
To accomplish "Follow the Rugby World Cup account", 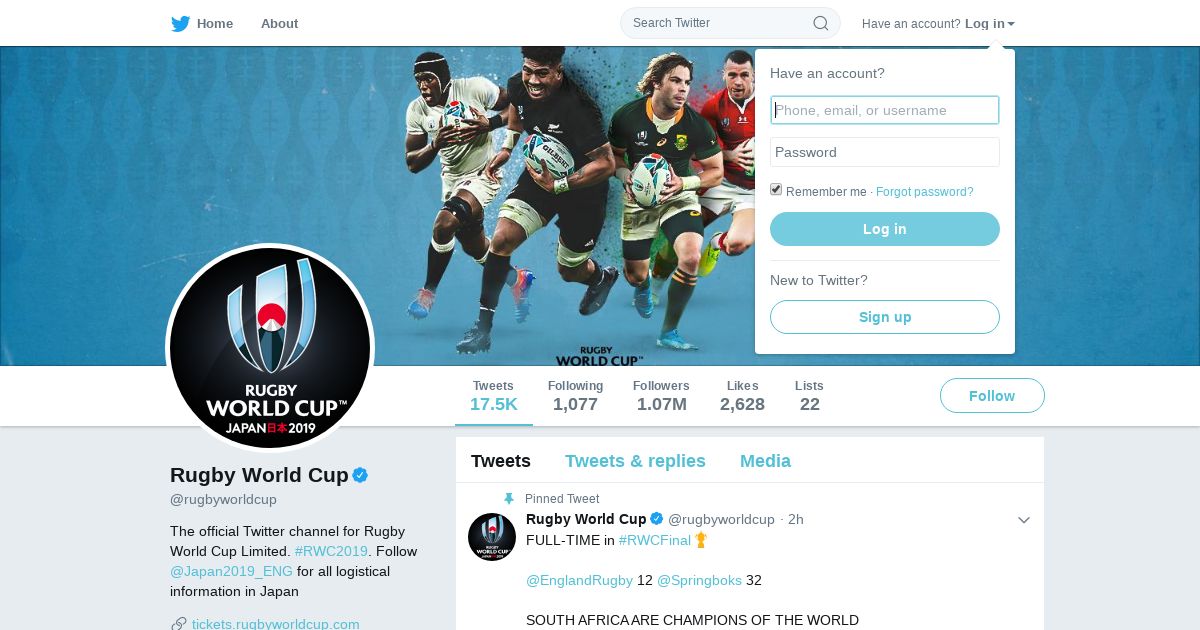I will coord(992,396).
